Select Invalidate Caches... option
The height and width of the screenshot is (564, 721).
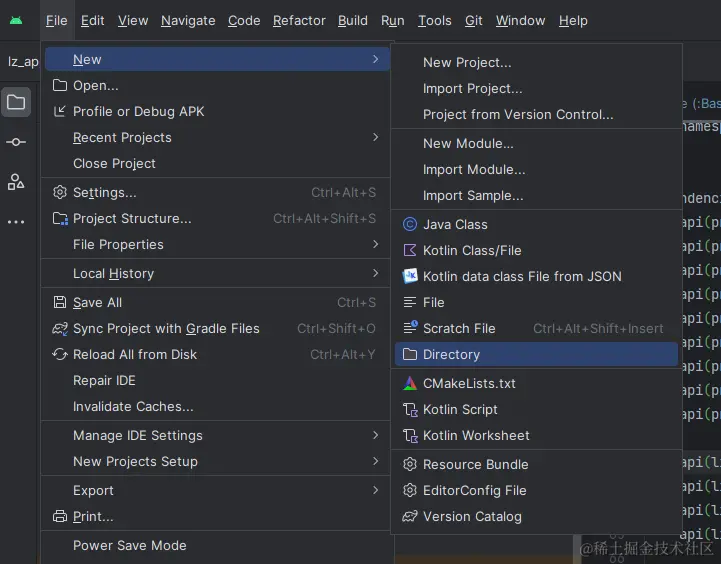point(133,407)
